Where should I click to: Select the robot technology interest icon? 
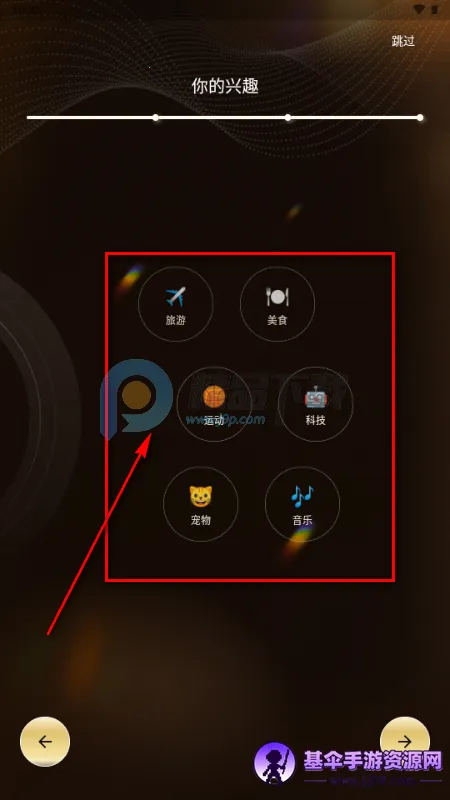[x=315, y=397]
